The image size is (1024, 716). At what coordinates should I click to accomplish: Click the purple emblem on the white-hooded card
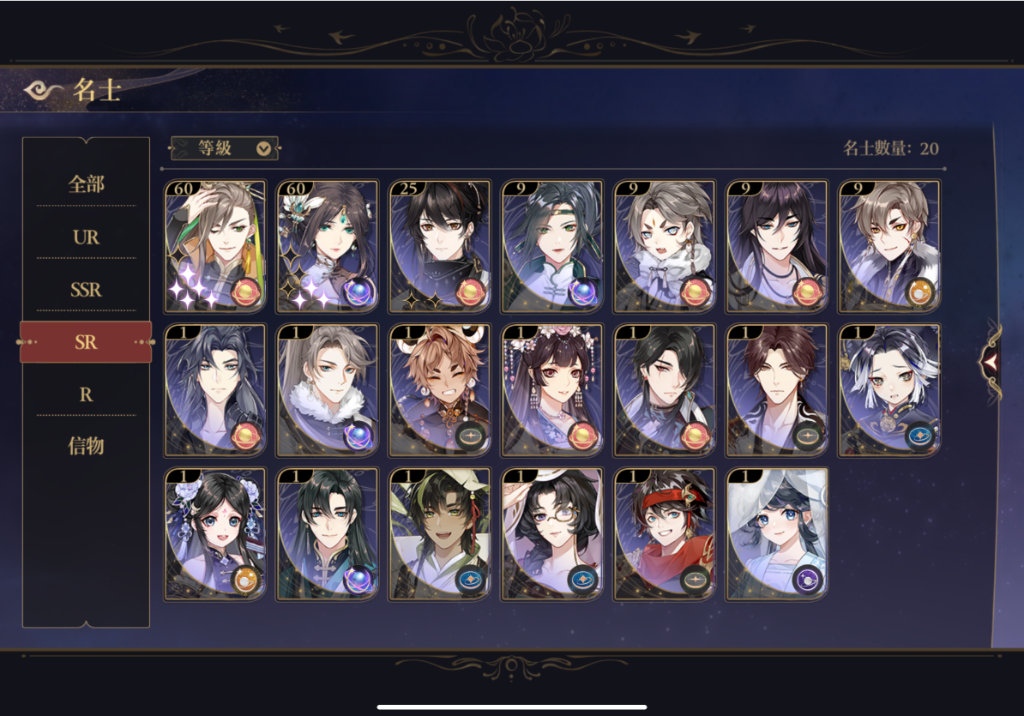[x=807, y=579]
